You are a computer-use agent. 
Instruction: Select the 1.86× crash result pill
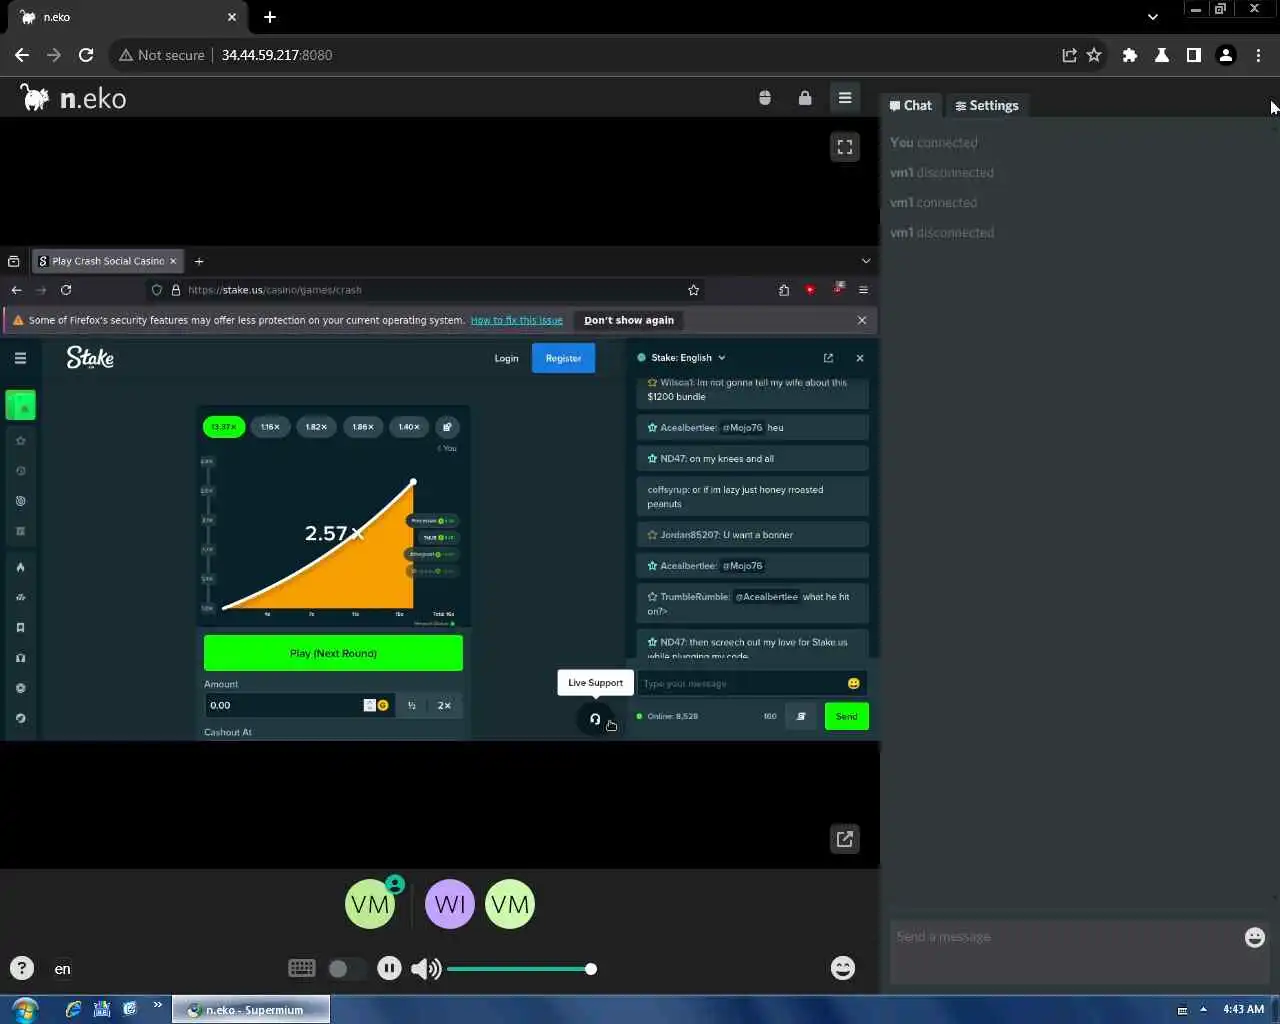[363, 427]
